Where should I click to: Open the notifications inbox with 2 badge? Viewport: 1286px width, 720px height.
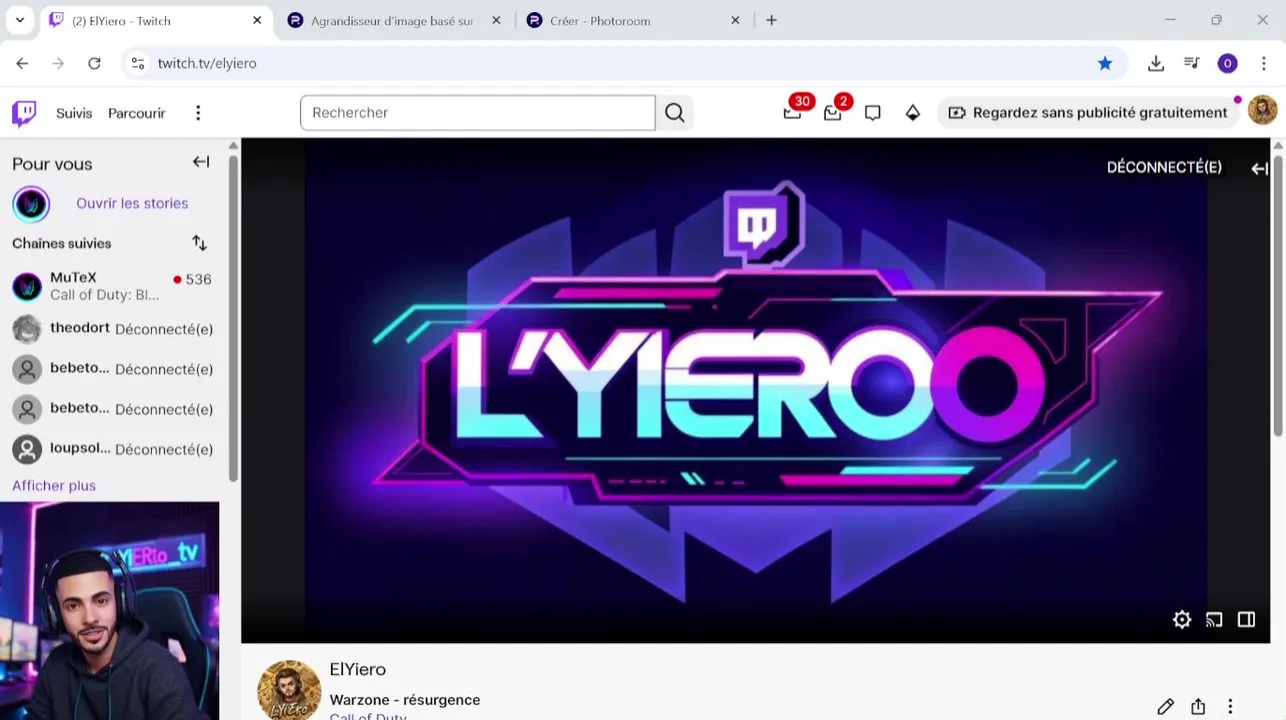833,113
